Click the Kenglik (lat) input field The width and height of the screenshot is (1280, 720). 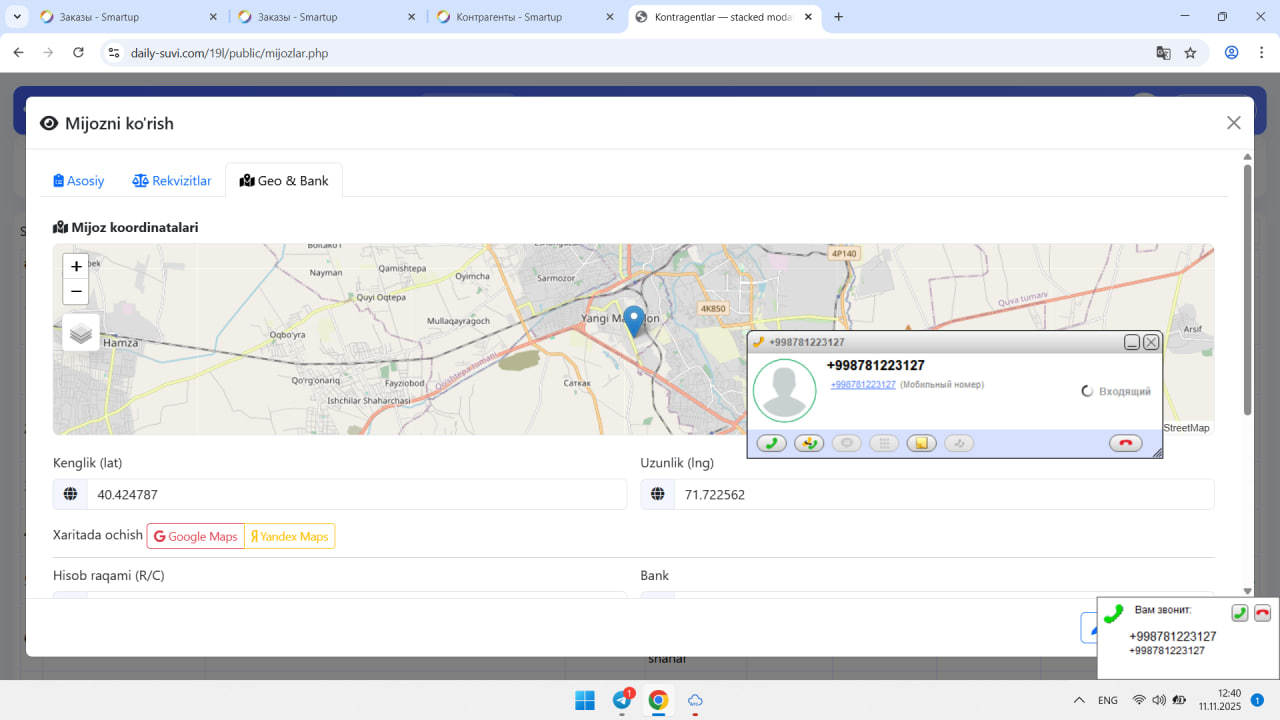tap(356, 494)
